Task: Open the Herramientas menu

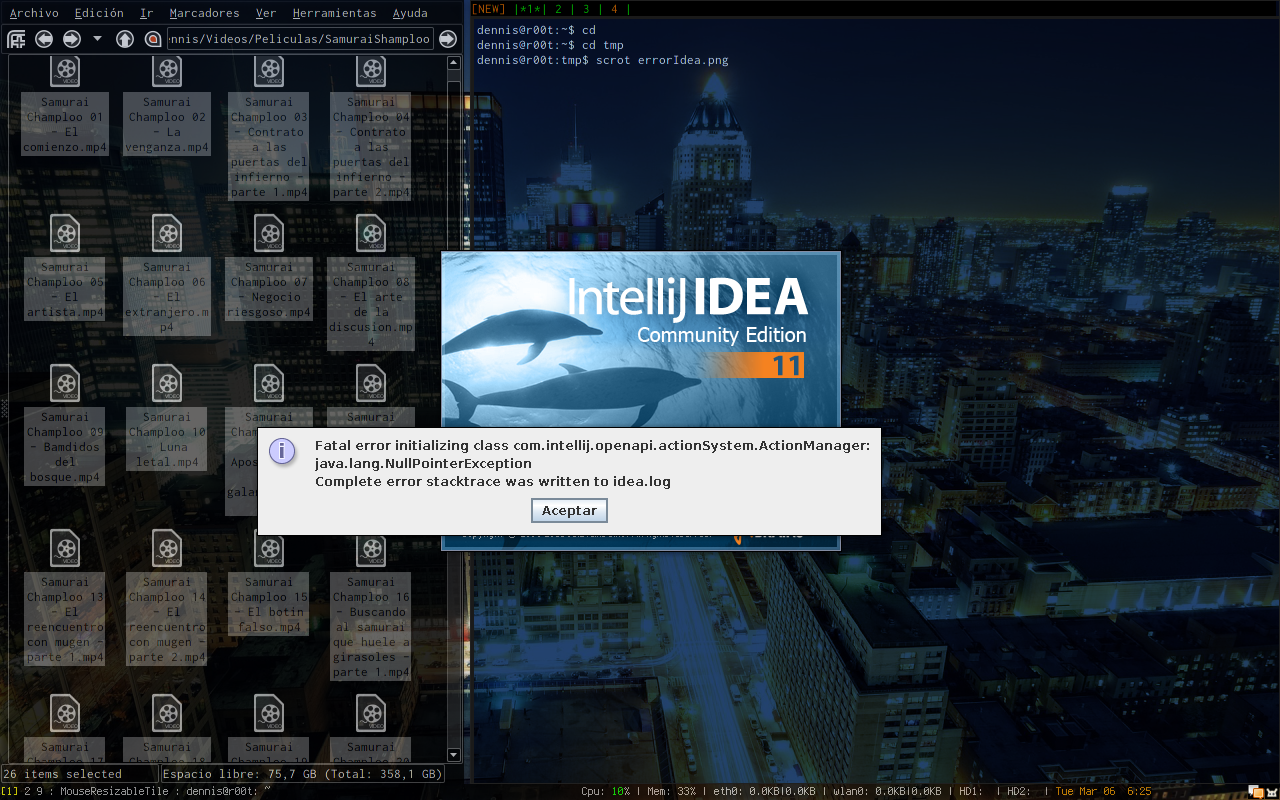Action: (x=334, y=13)
